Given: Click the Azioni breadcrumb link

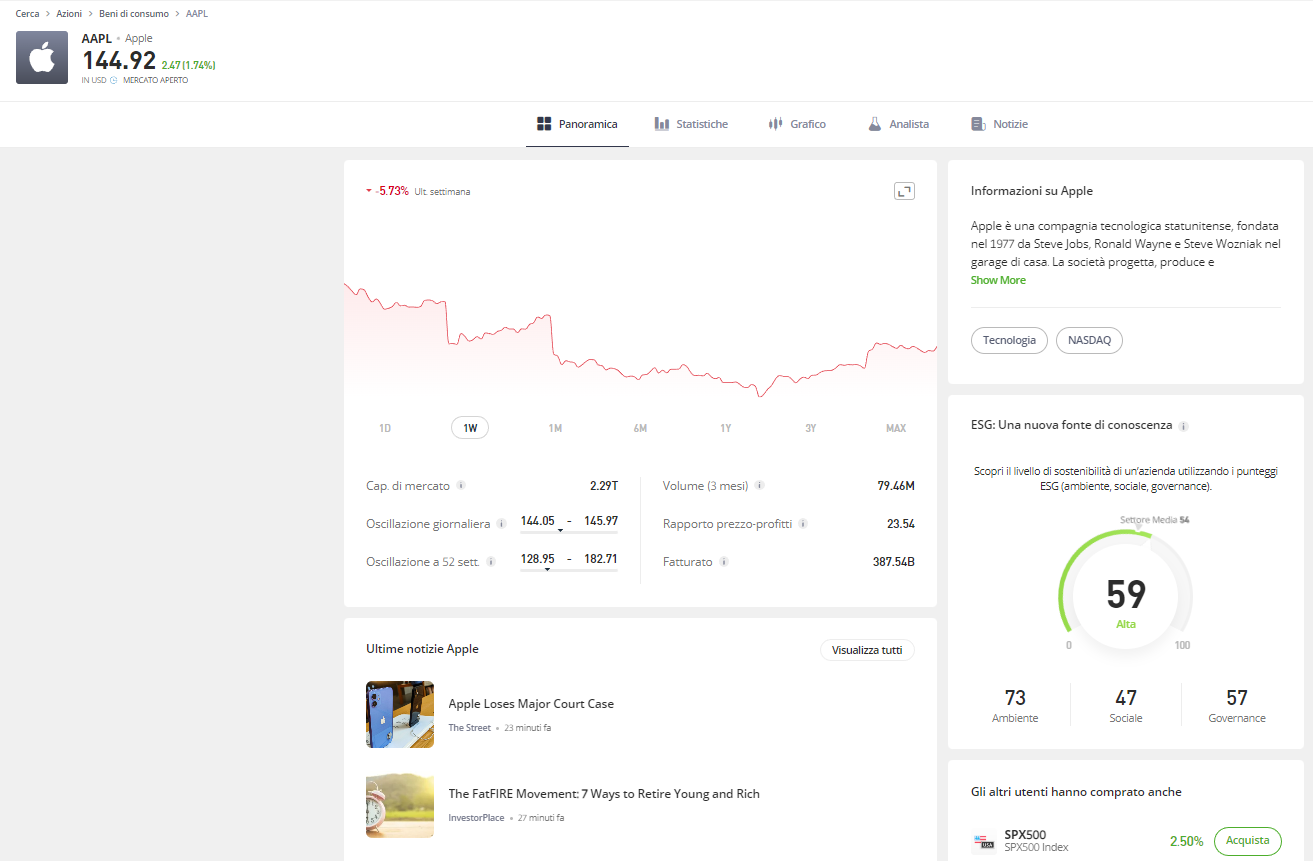Looking at the screenshot, I should [69, 14].
